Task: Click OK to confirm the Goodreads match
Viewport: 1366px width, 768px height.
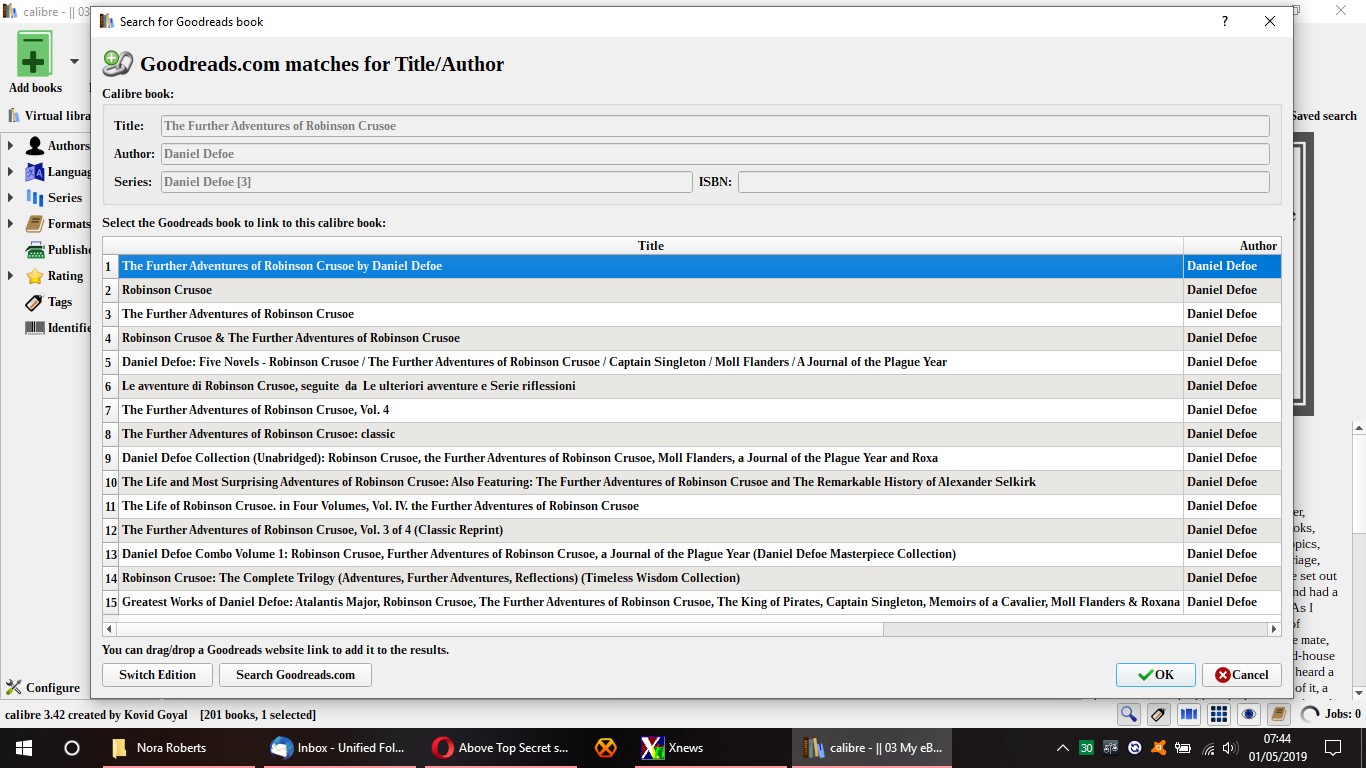Action: [1156, 675]
